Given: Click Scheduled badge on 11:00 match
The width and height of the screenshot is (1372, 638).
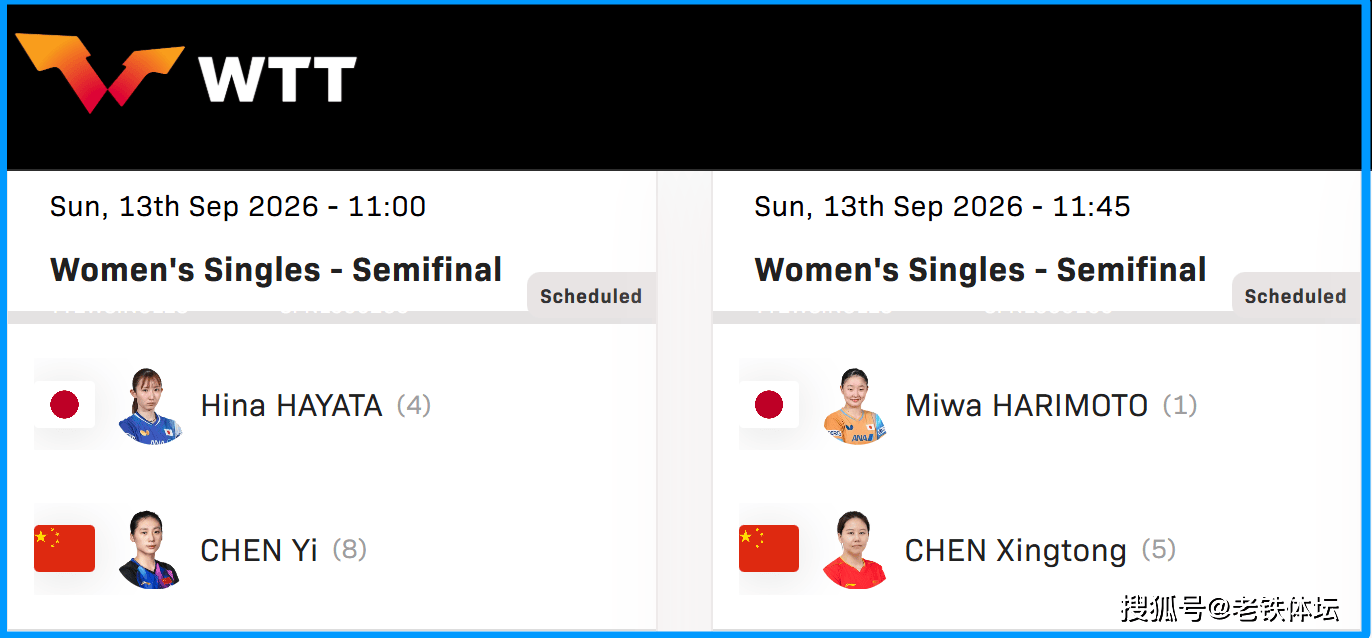Looking at the screenshot, I should [x=591, y=296].
